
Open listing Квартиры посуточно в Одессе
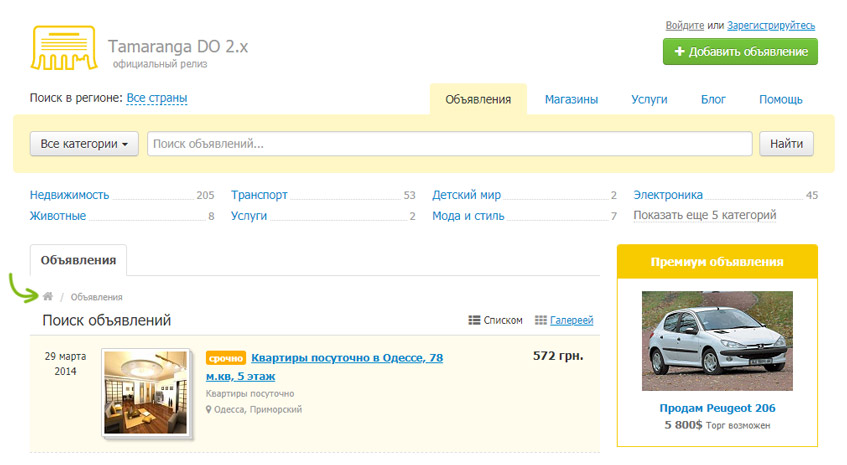click(347, 358)
